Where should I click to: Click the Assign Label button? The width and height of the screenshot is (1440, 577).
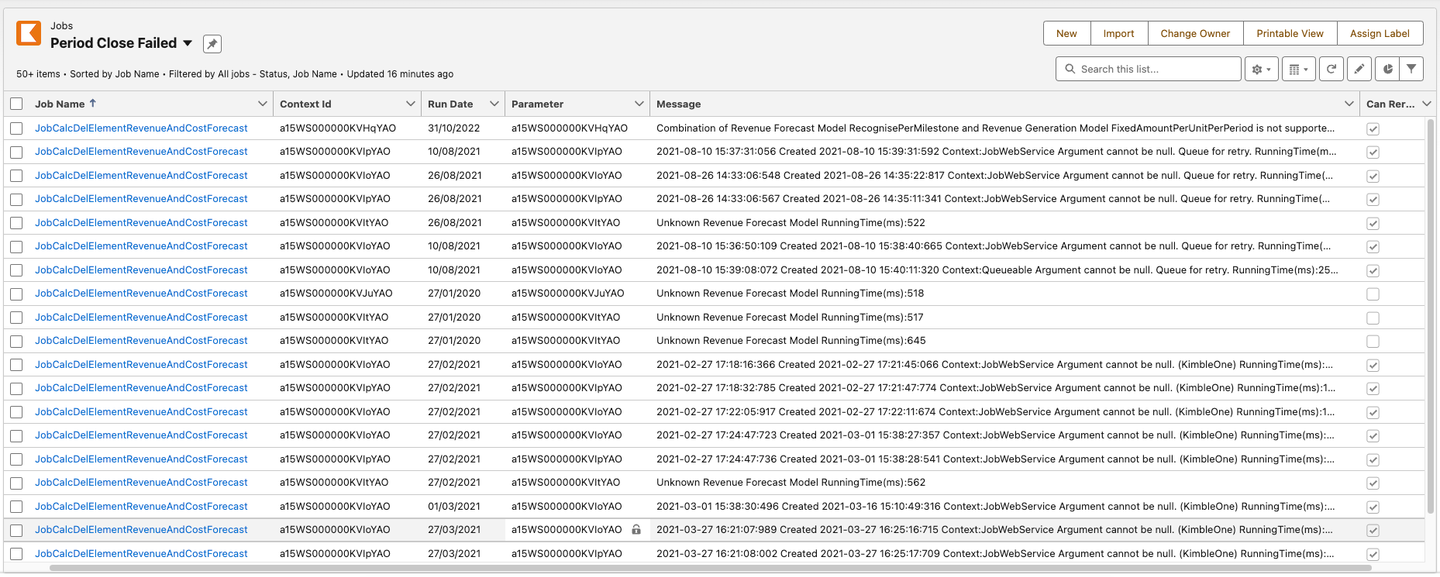[x=1379, y=33]
